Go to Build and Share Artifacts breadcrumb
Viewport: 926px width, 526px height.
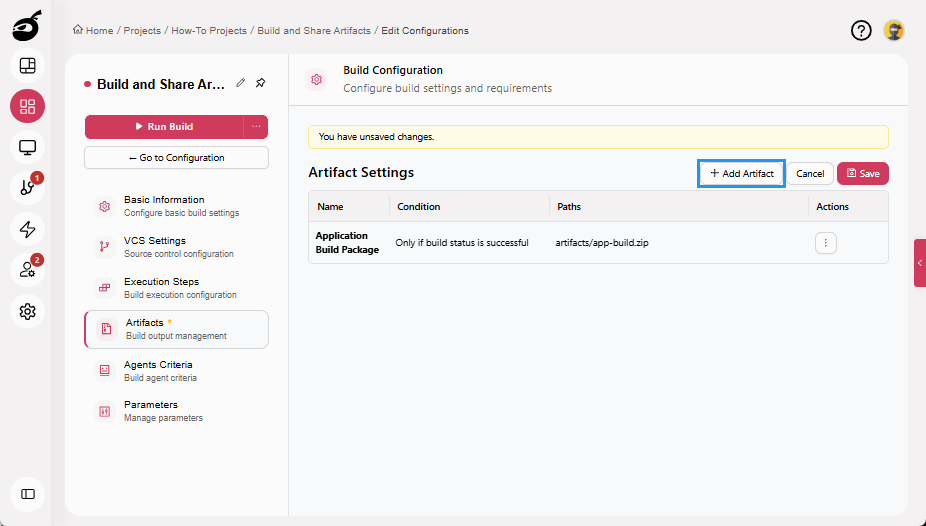pos(314,31)
